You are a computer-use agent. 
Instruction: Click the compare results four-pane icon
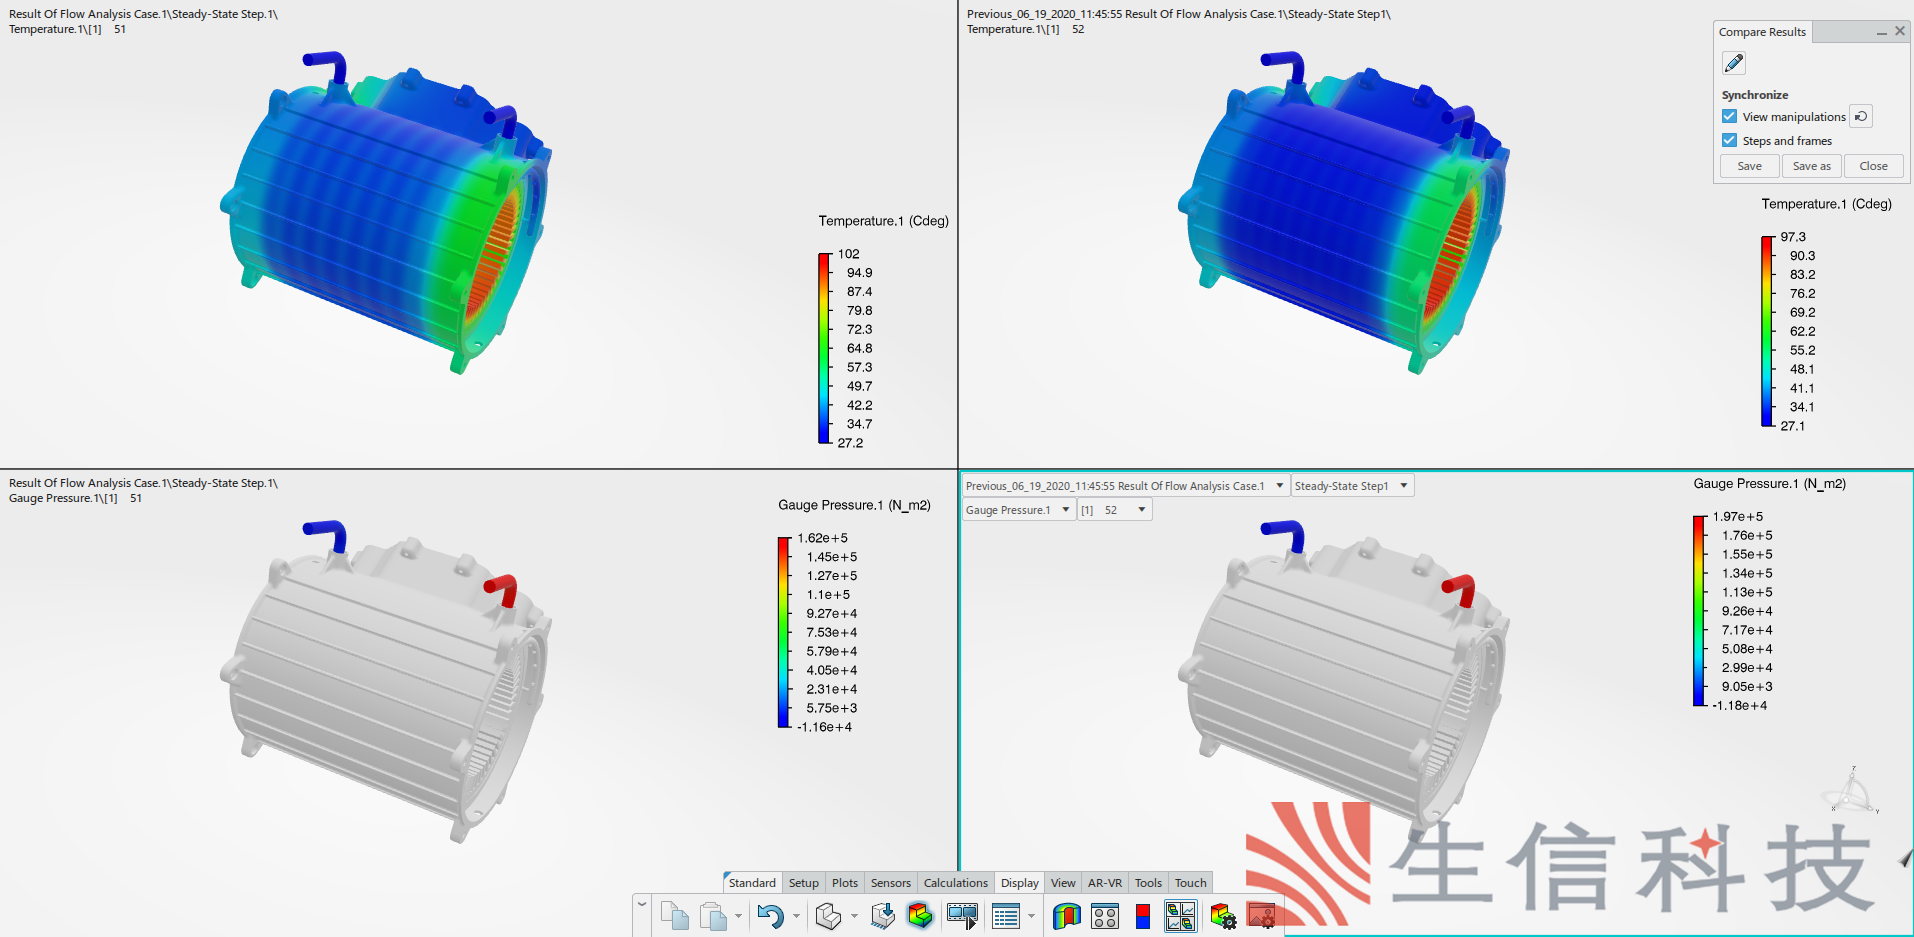click(x=1180, y=916)
